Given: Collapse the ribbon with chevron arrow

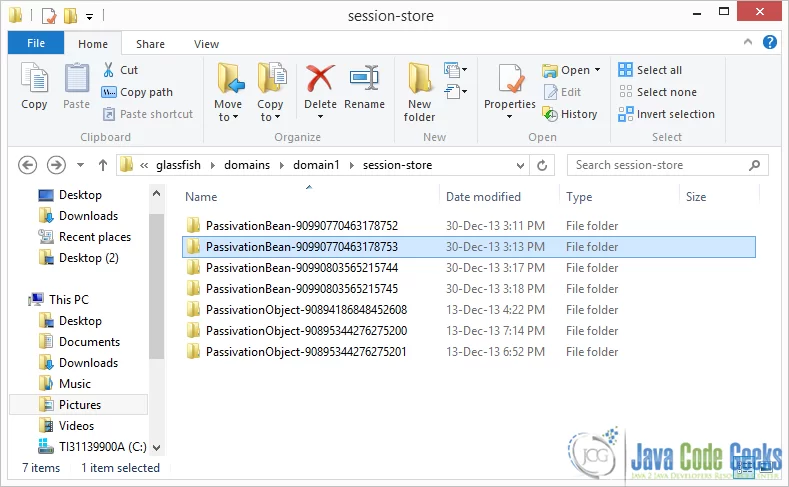Looking at the screenshot, I should coord(748,42).
